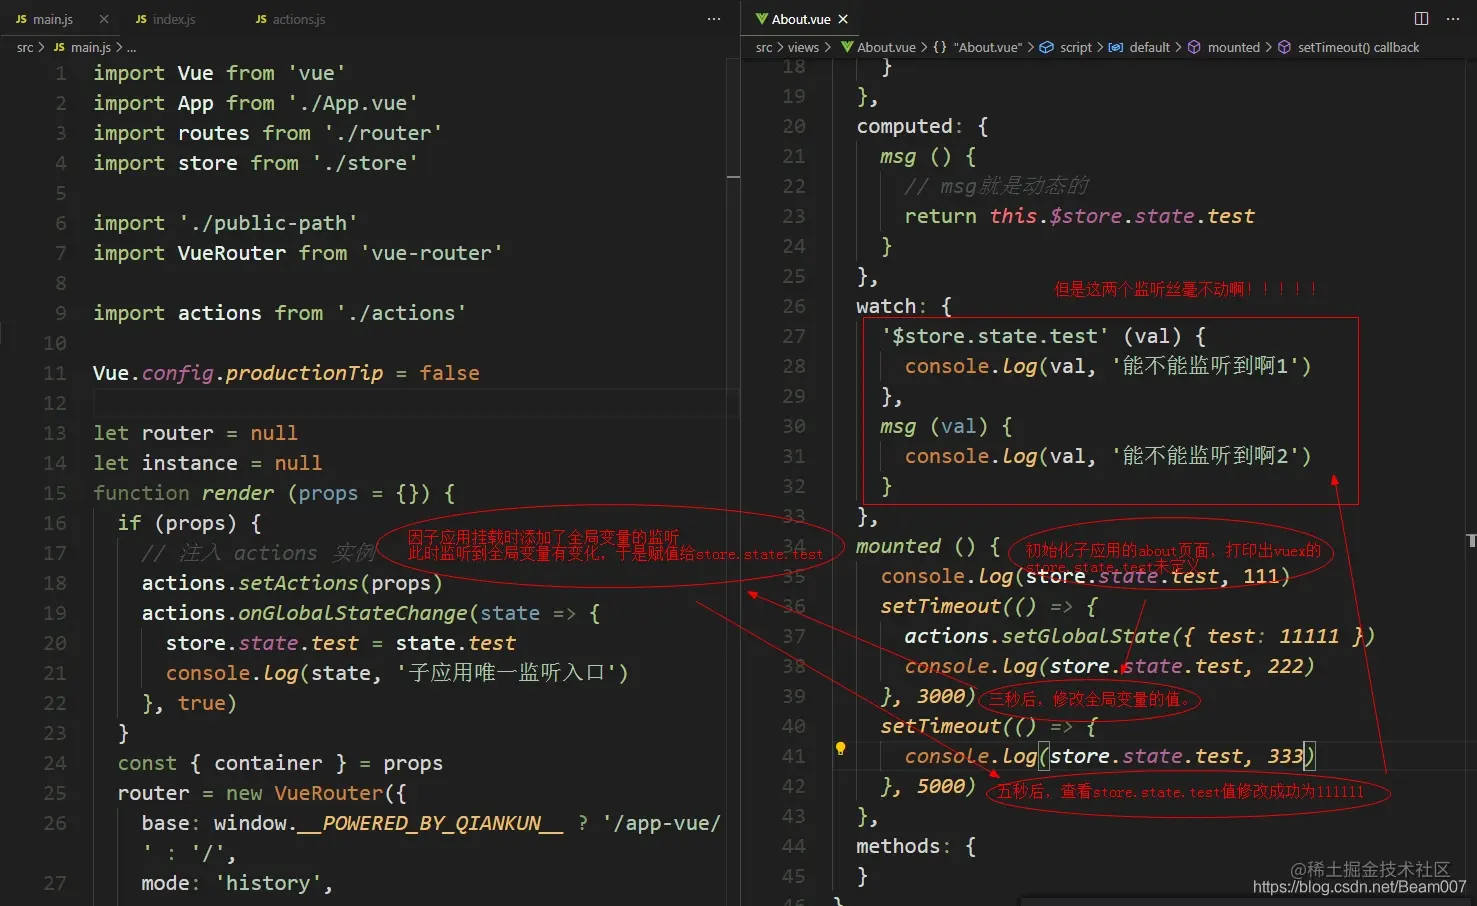Open right editor group more actions menu
Viewport: 1477px width, 906px height.
(1453, 19)
